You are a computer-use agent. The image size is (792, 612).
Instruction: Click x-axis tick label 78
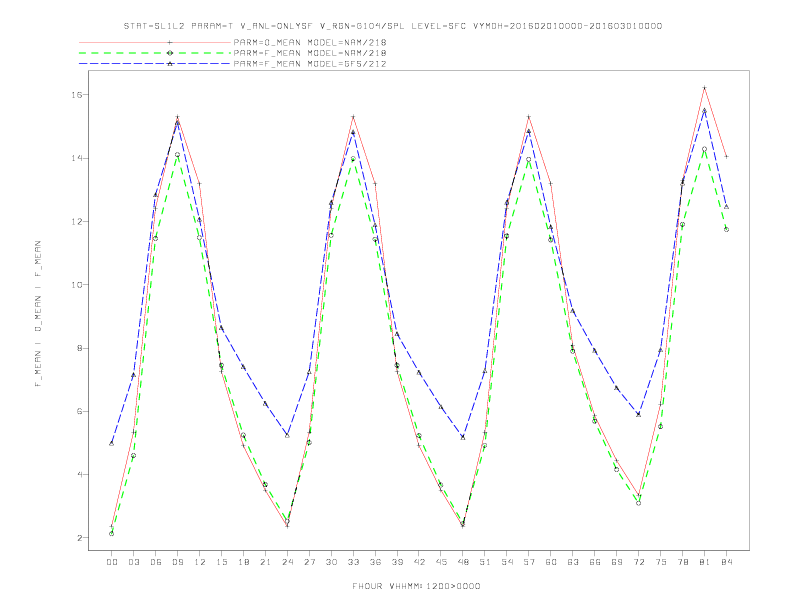click(683, 562)
